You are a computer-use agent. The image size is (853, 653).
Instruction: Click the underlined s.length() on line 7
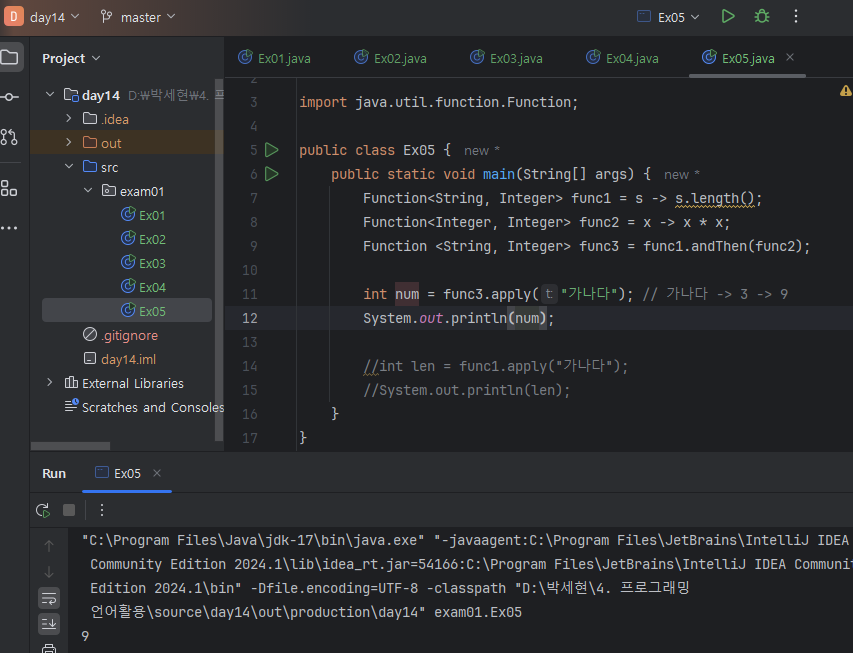point(714,198)
